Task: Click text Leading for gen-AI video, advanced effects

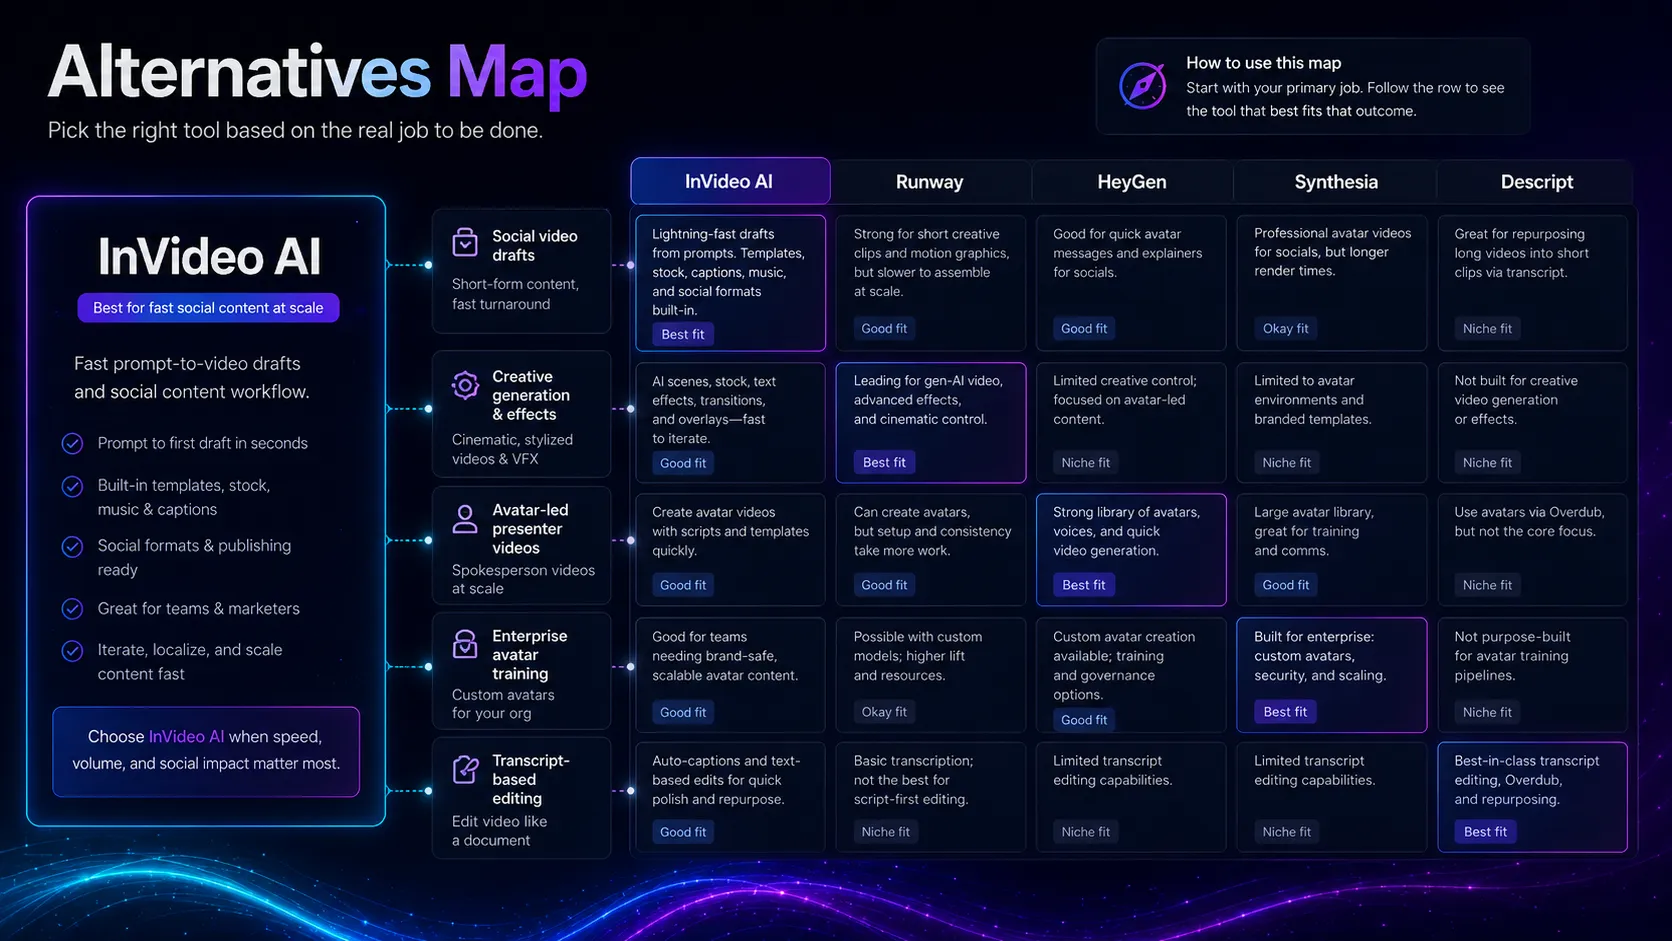Action: [928, 400]
